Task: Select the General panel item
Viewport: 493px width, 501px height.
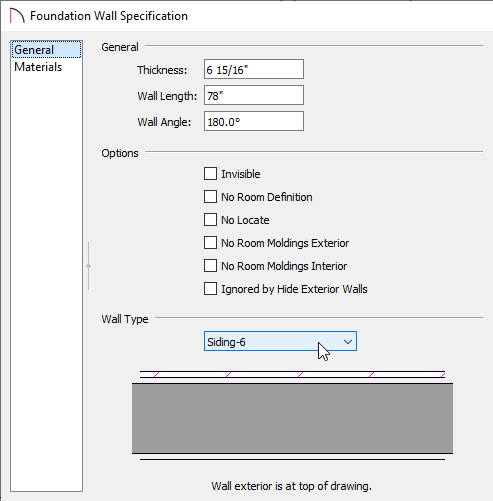Action: 46,50
